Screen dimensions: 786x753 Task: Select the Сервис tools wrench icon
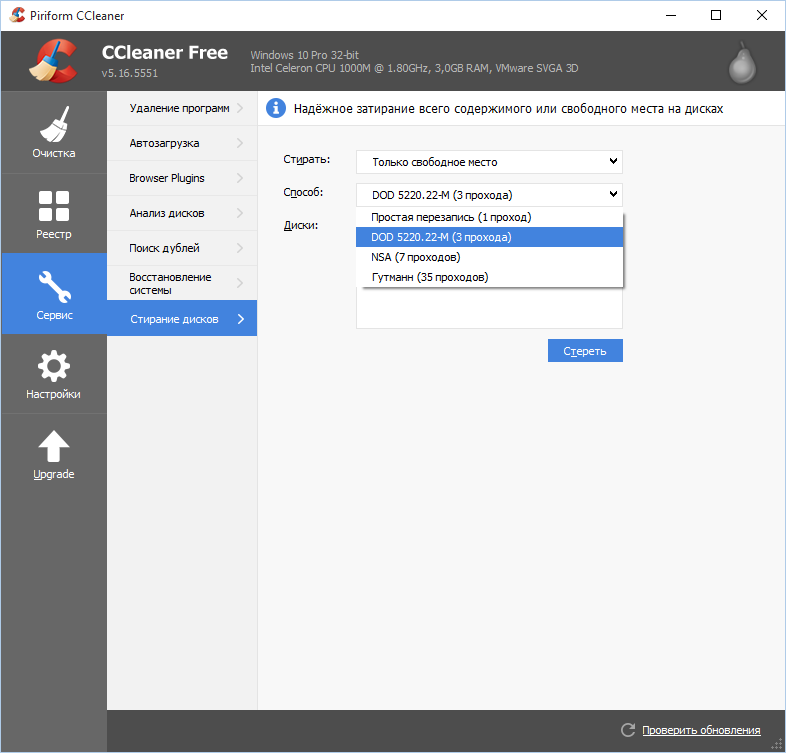[54, 287]
